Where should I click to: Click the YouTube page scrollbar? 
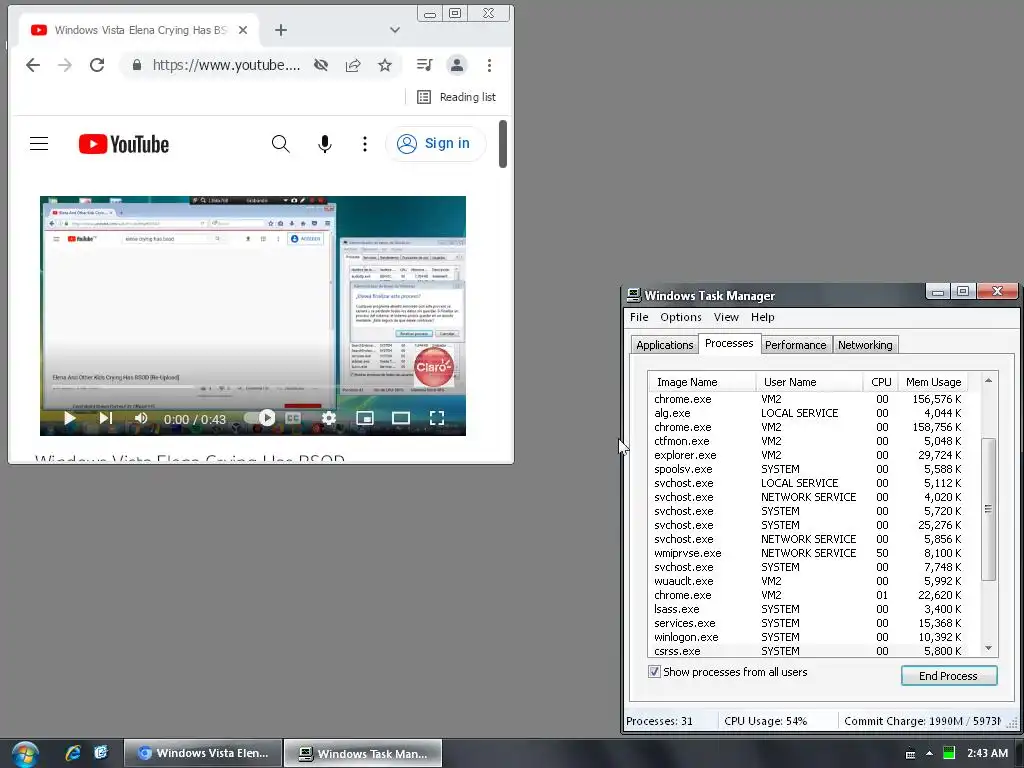coord(503,144)
